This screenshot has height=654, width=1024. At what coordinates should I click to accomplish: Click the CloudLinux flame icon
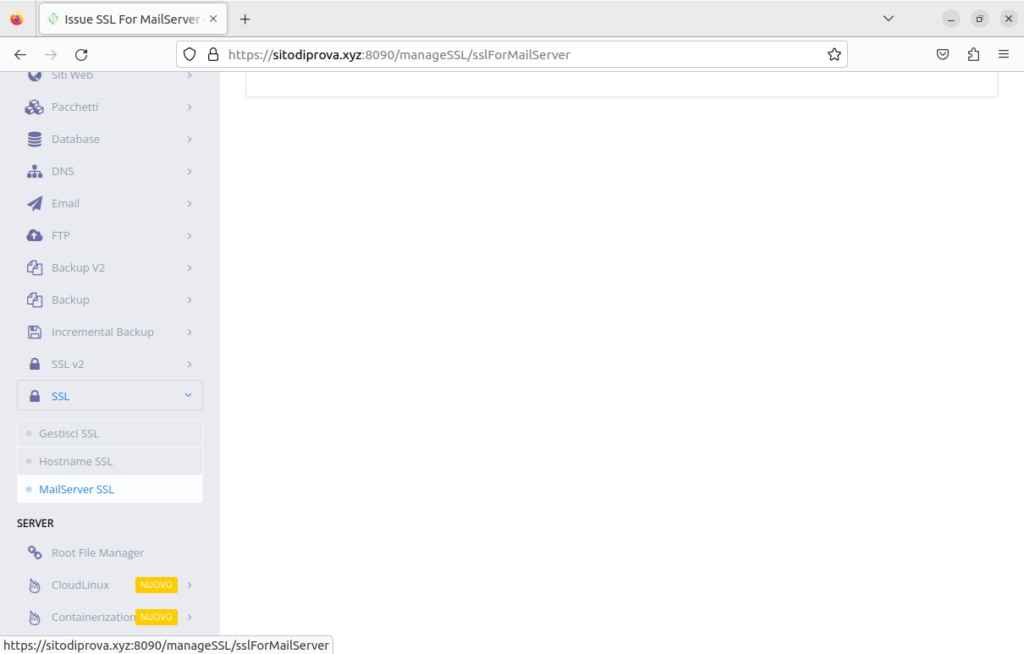[x=35, y=585]
